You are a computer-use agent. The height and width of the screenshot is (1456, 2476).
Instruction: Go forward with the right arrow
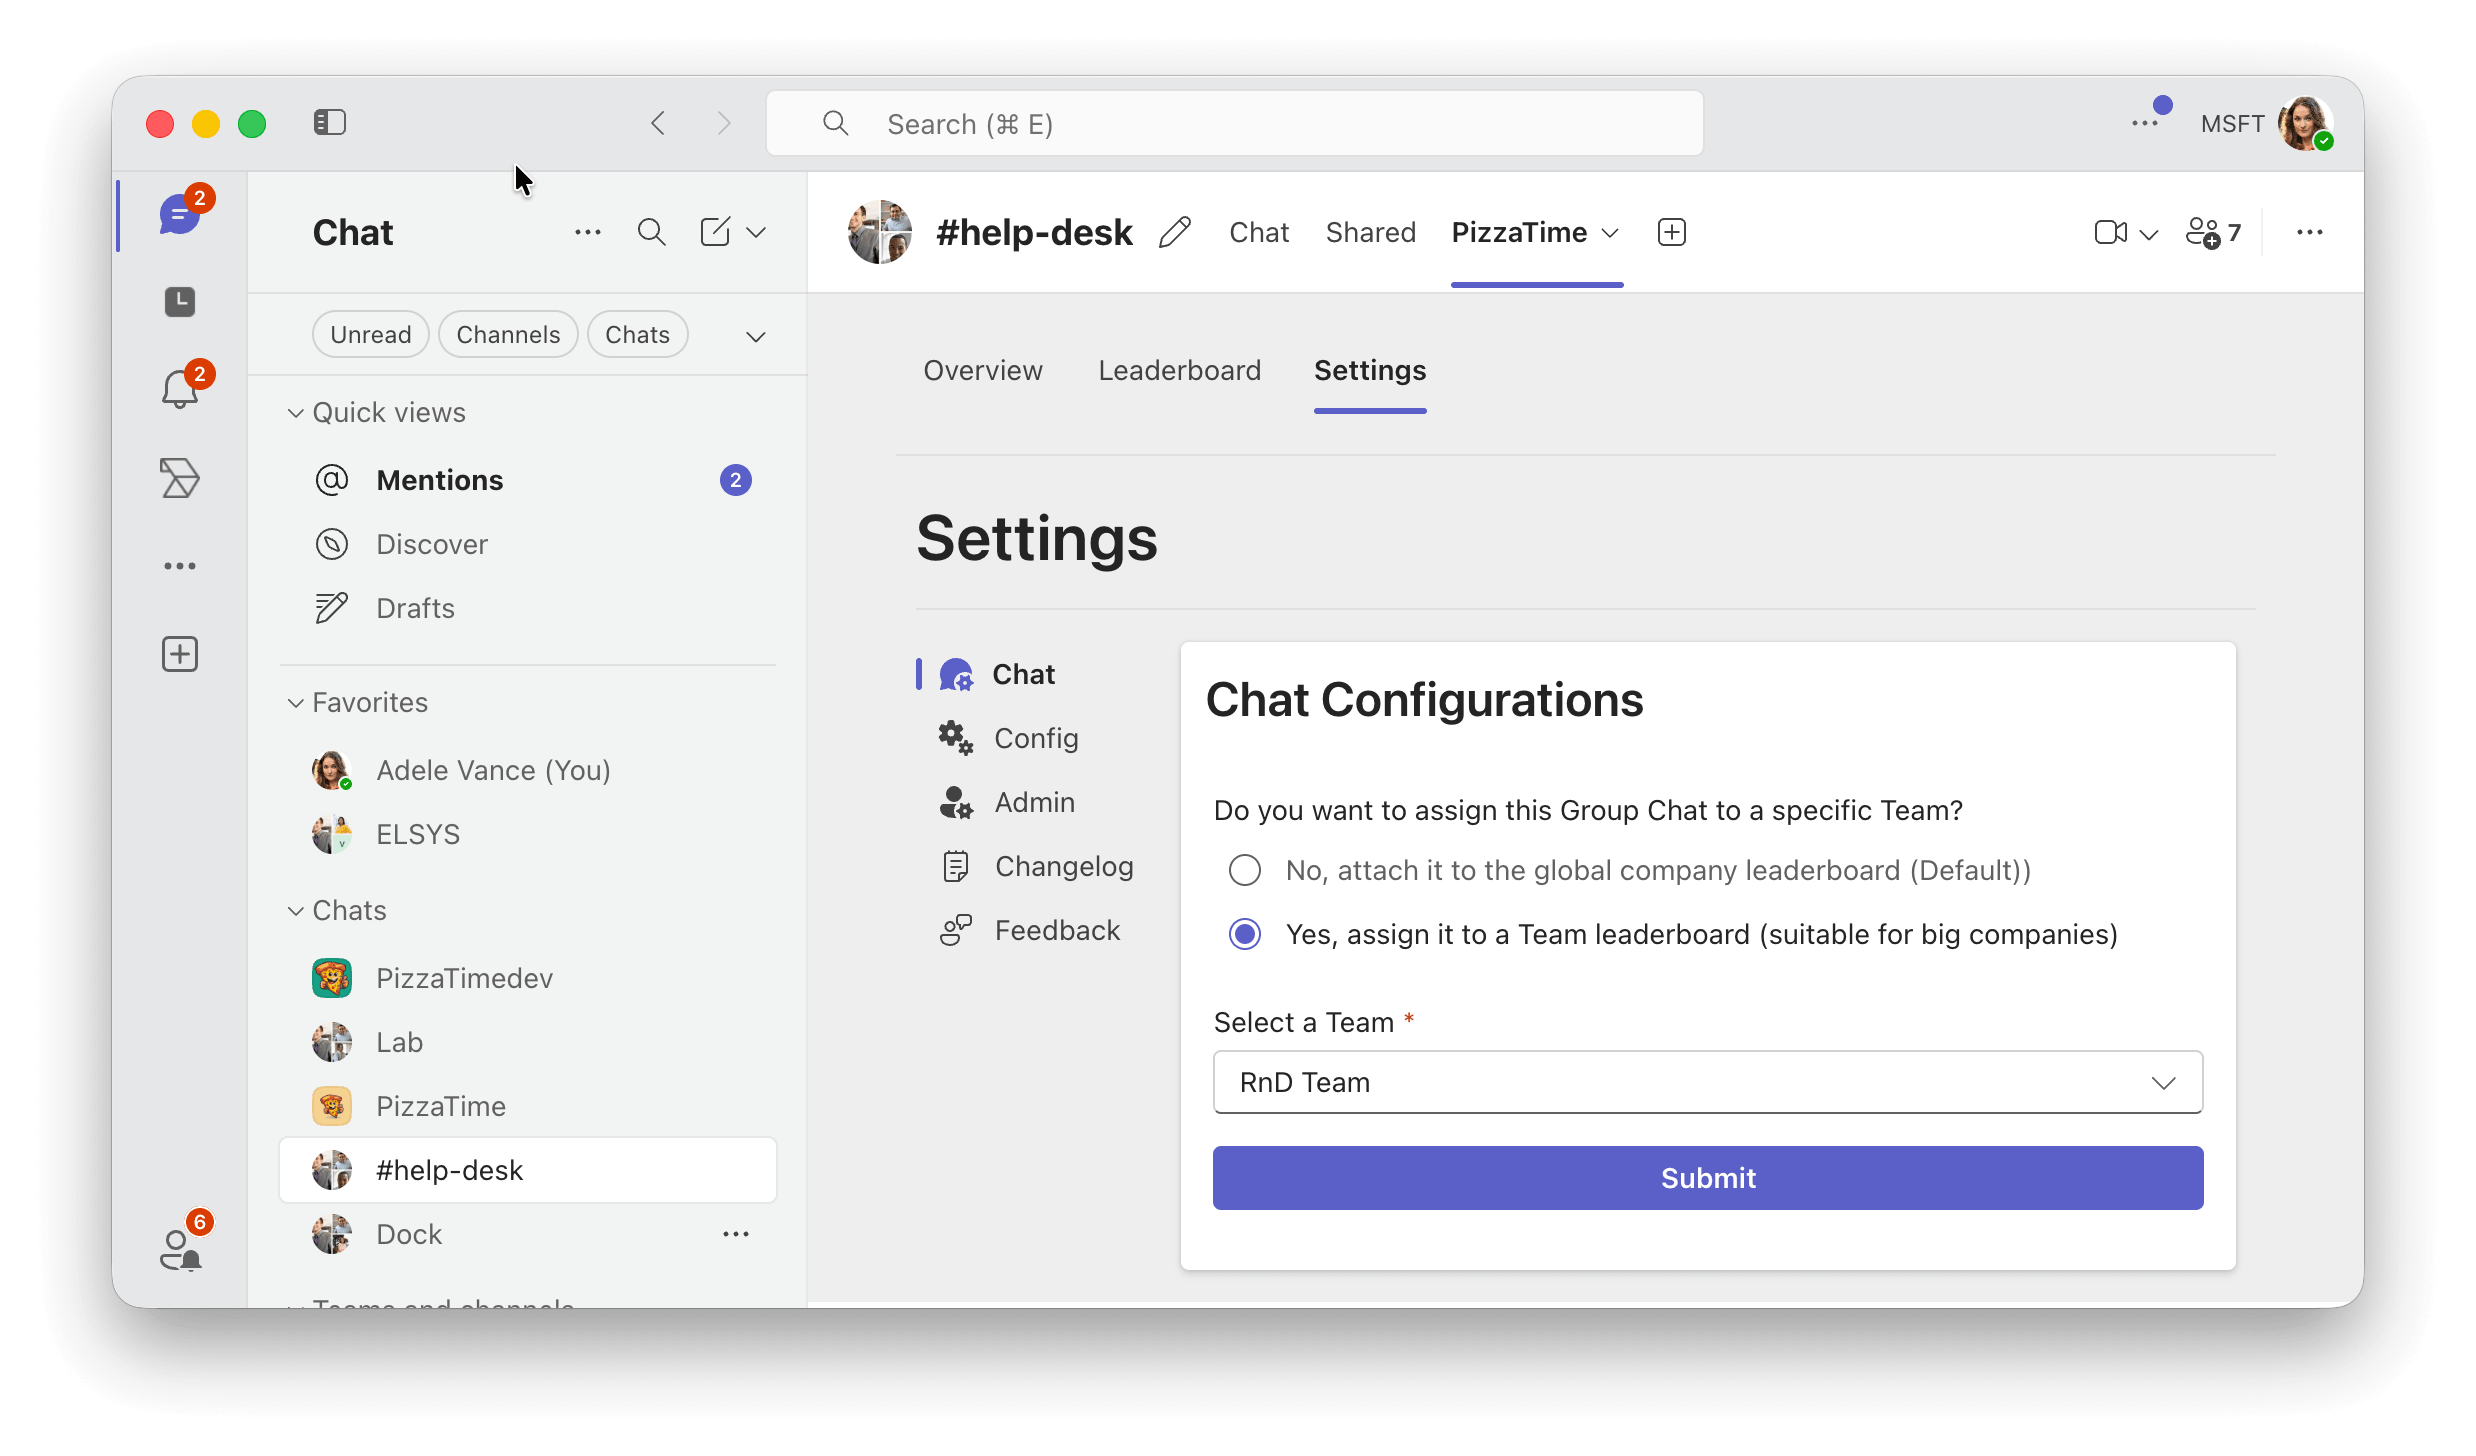coord(724,123)
